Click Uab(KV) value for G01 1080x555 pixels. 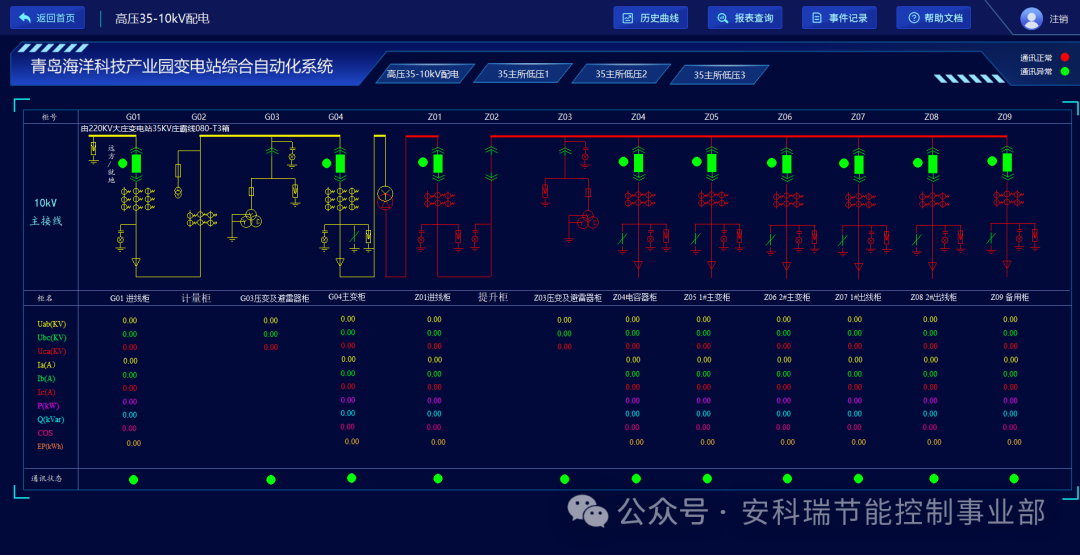pyautogui.click(x=129, y=320)
